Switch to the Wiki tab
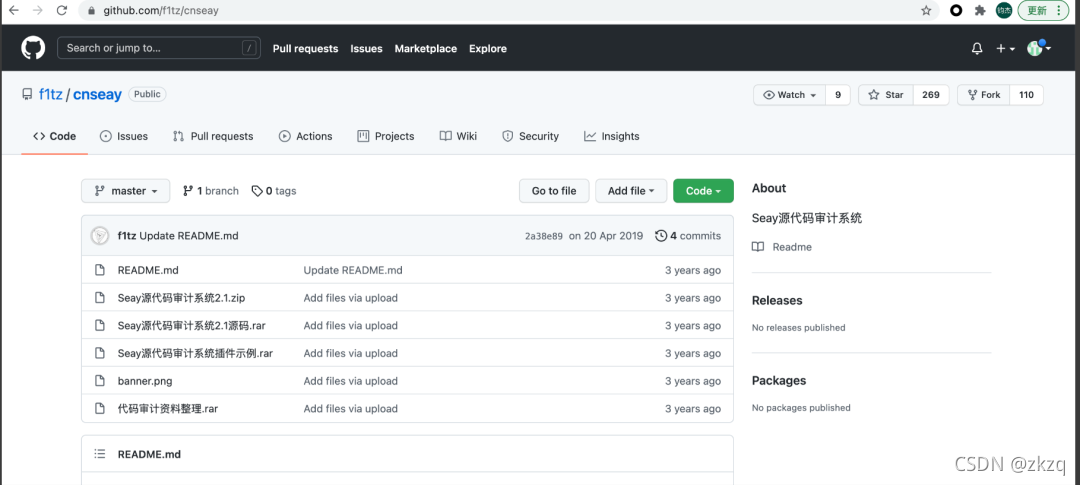 (x=458, y=136)
